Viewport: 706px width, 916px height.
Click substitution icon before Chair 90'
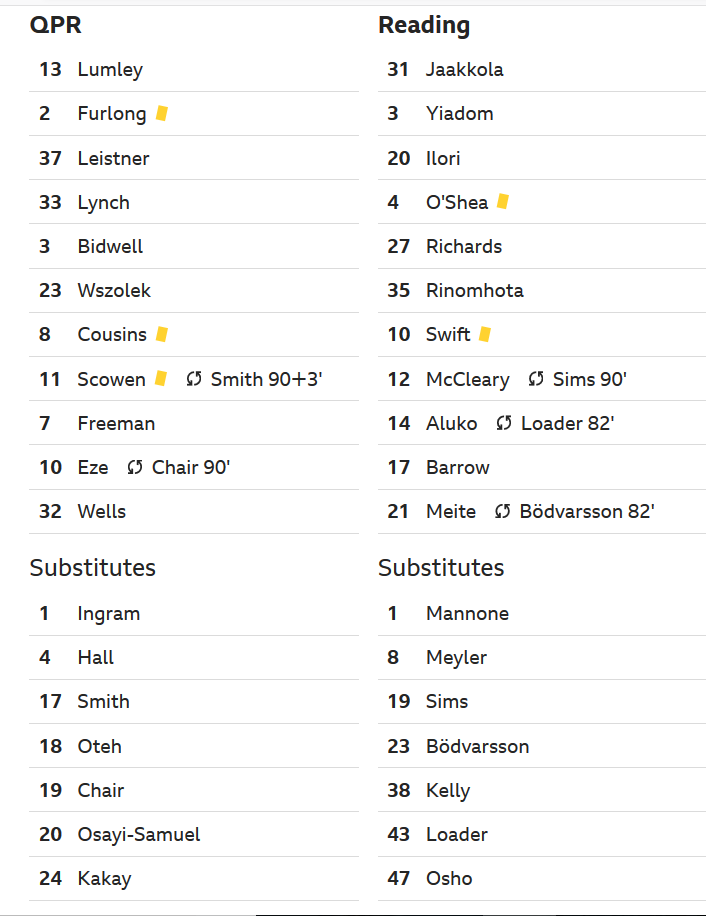tap(135, 467)
